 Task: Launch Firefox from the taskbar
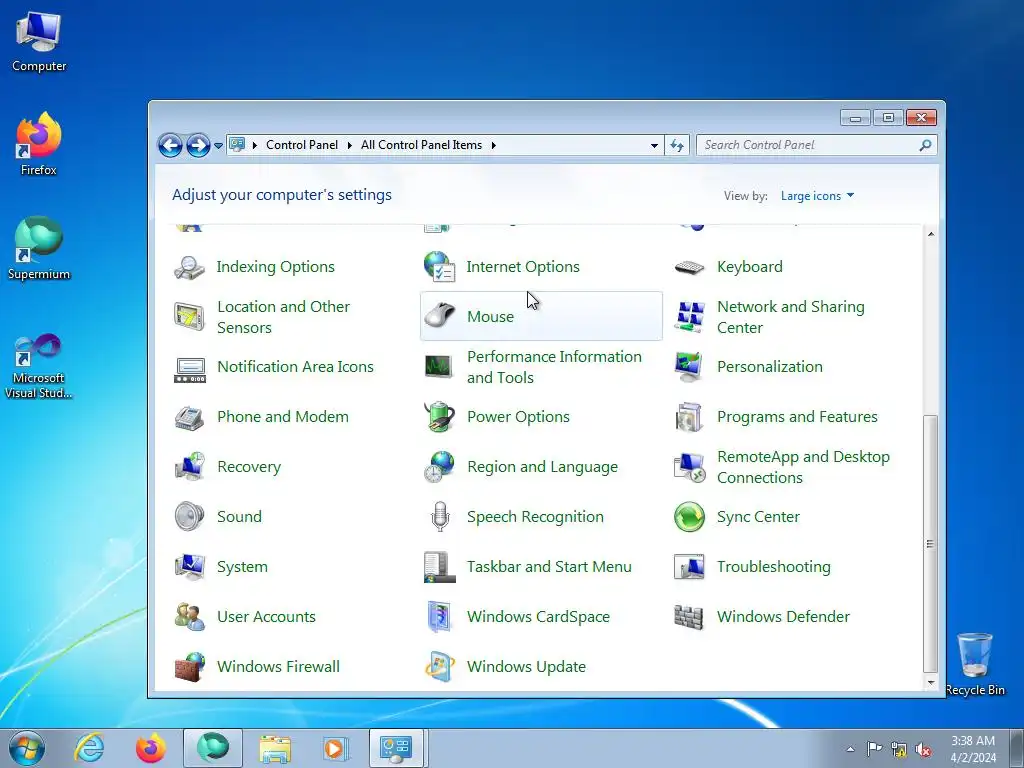151,748
